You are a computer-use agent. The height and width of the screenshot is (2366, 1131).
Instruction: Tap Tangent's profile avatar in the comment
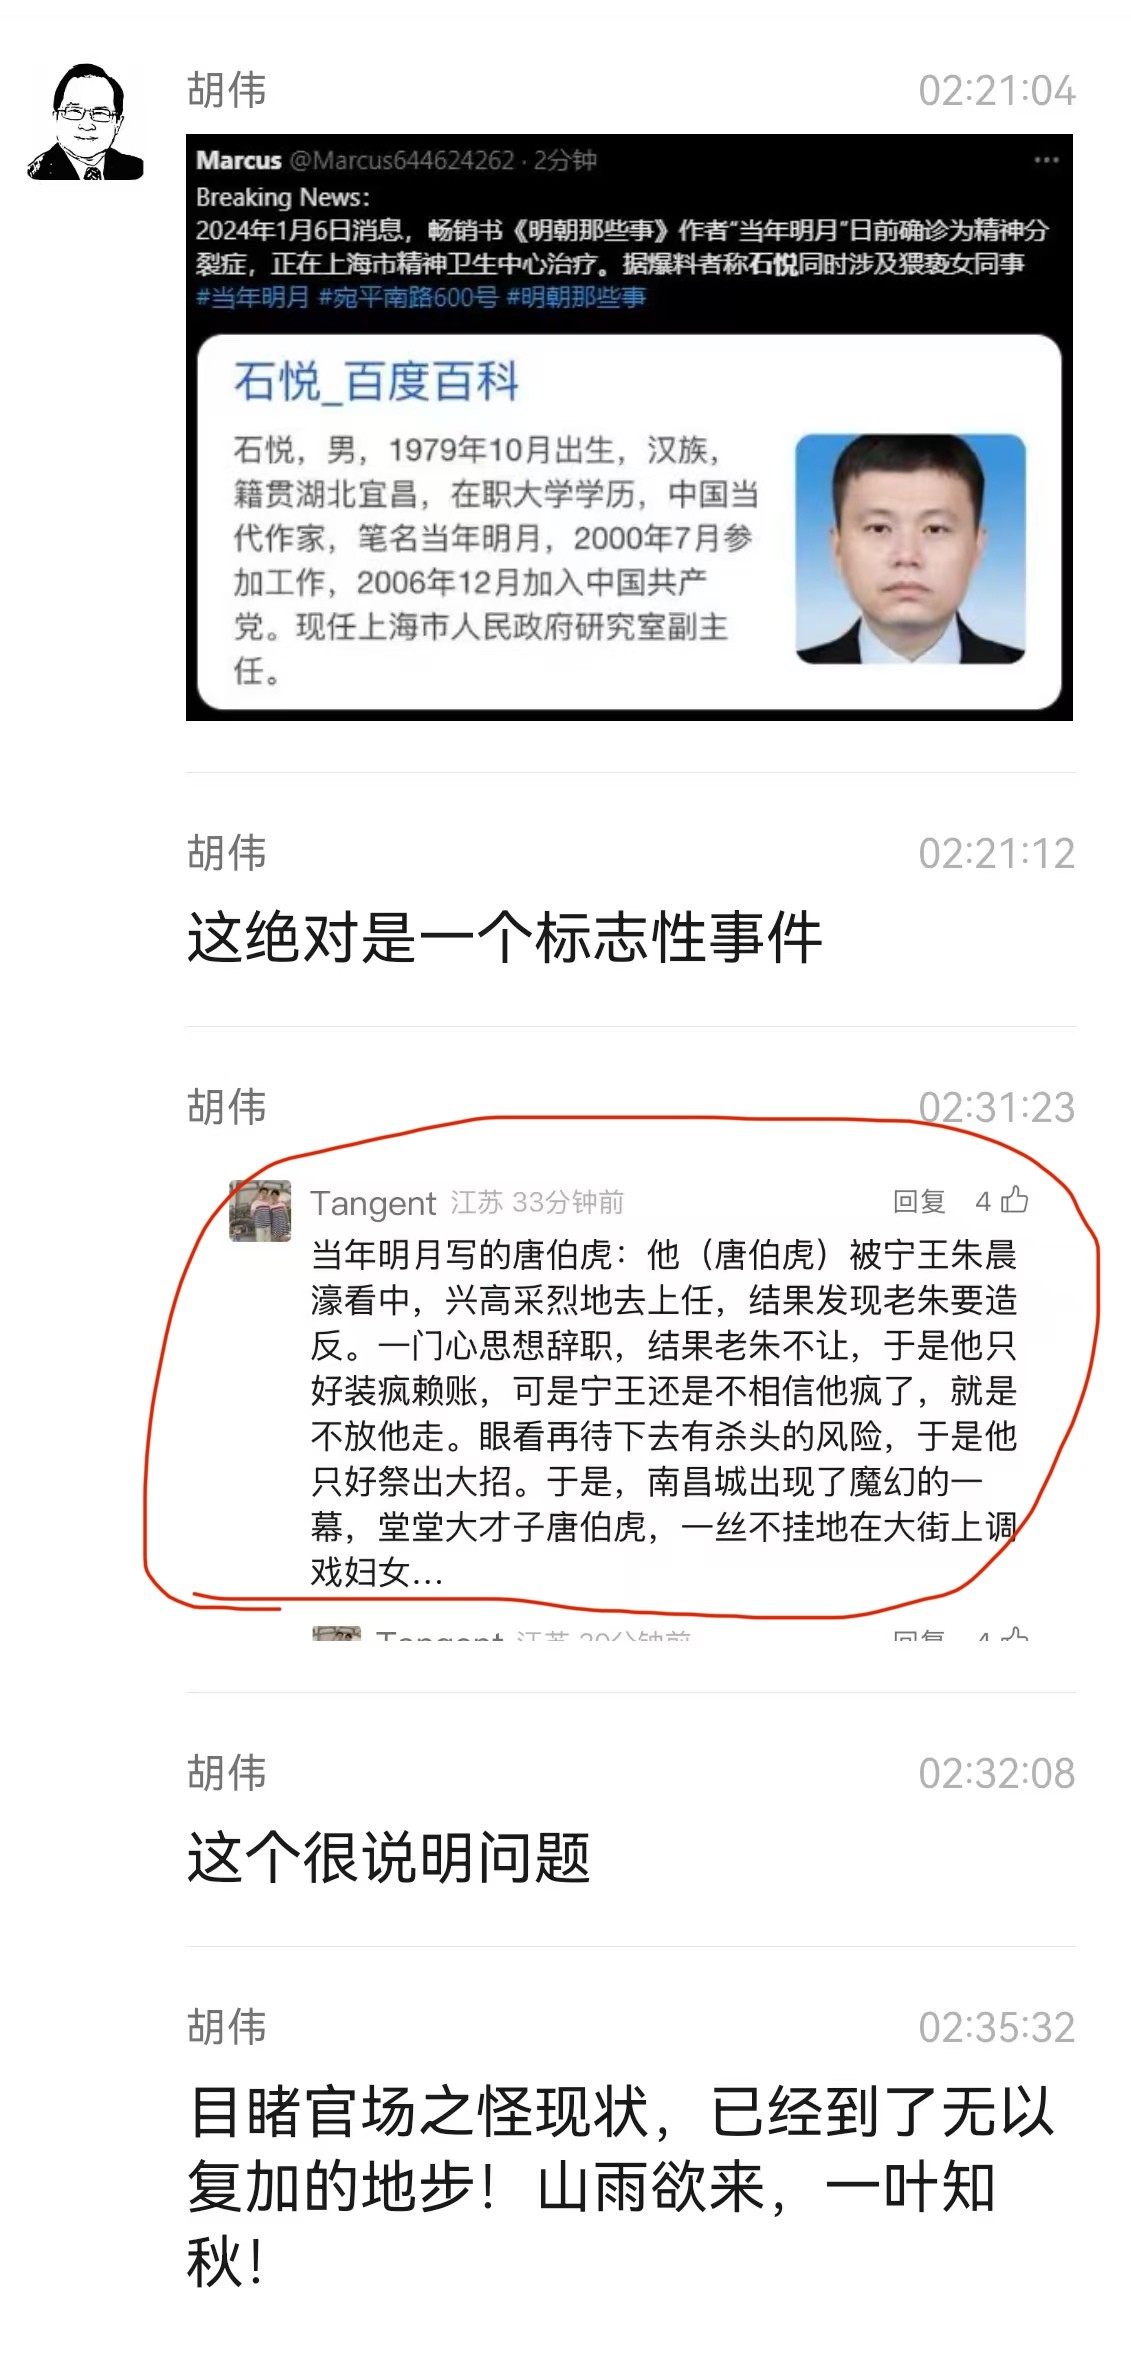click(260, 1211)
